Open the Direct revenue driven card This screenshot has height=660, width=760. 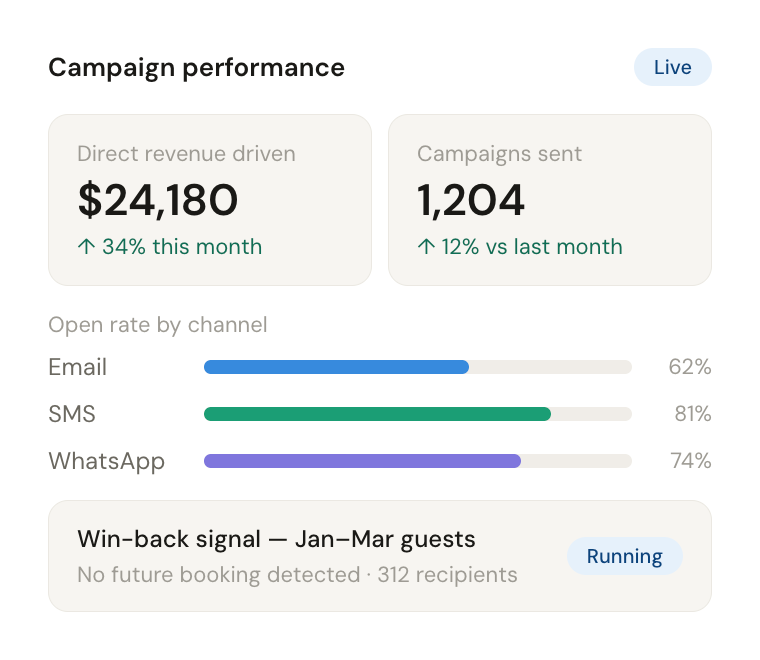pyautogui.click(x=209, y=200)
